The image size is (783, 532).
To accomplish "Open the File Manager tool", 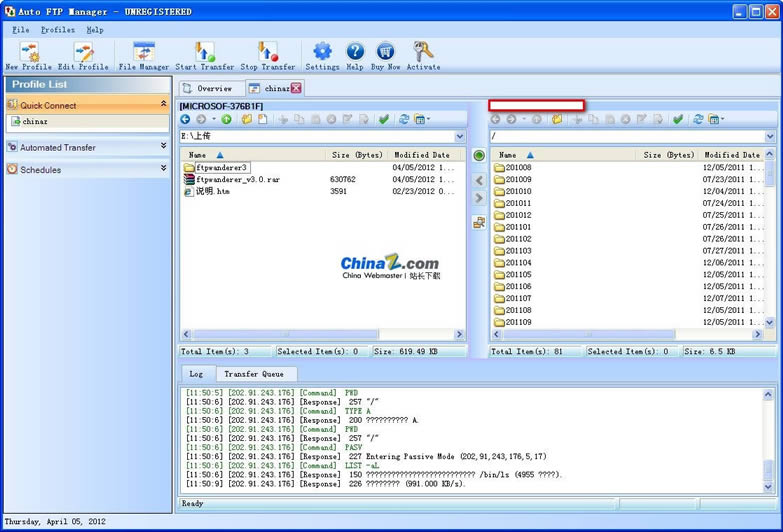I will pyautogui.click(x=144, y=52).
